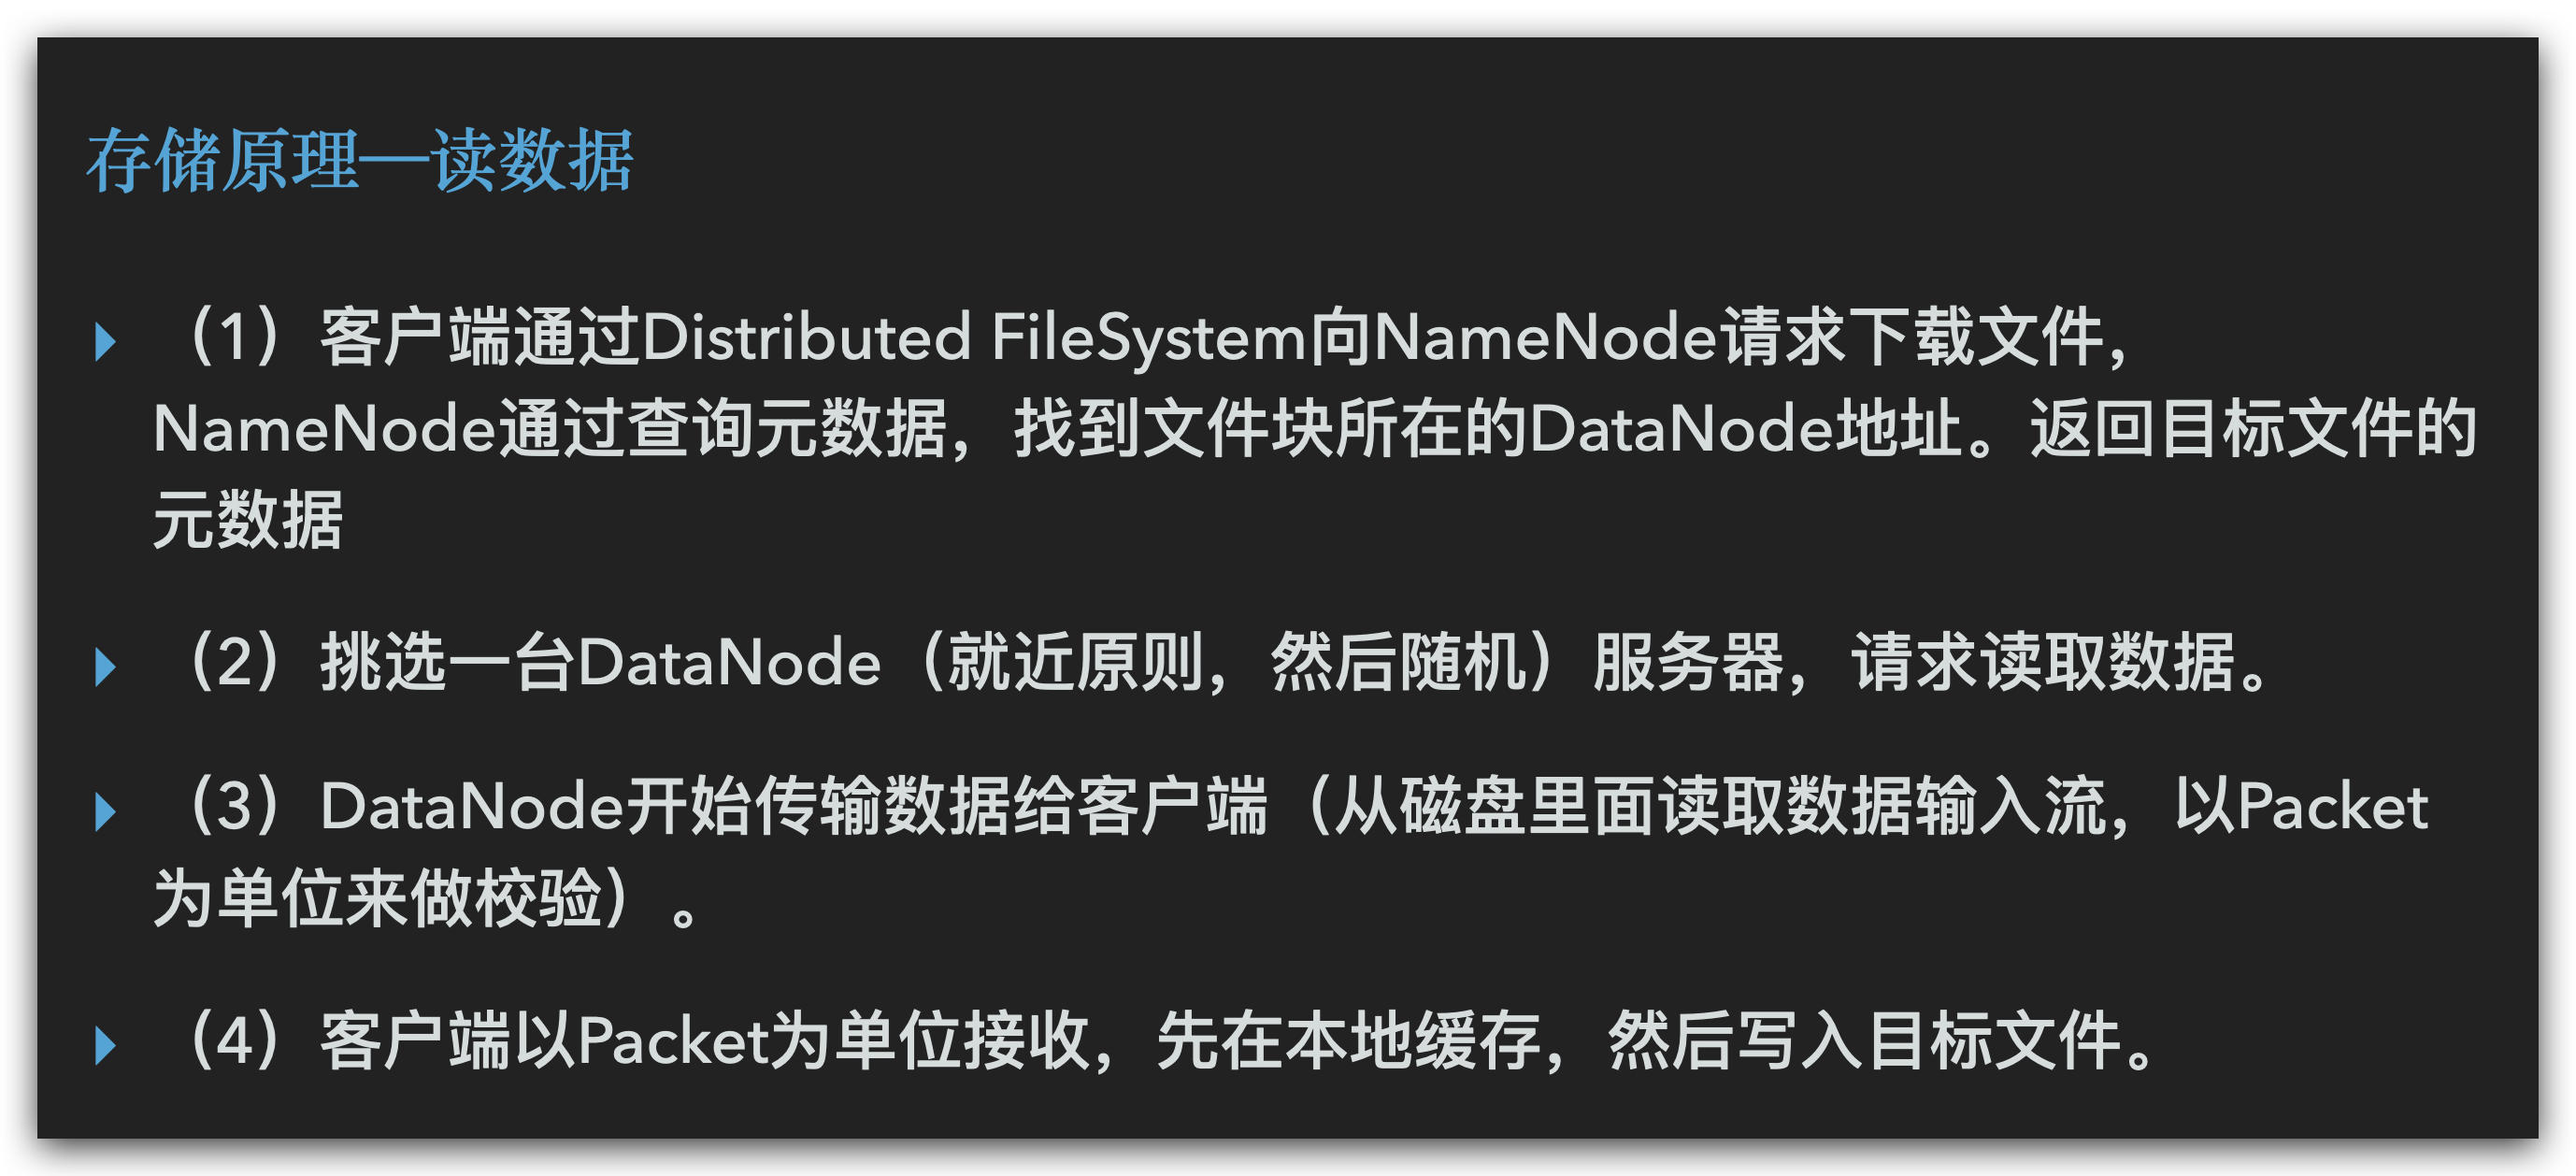Click the wrapped last line 元数据 of step (1)
Image resolution: width=2576 pixels, height=1176 pixels.
248,520
